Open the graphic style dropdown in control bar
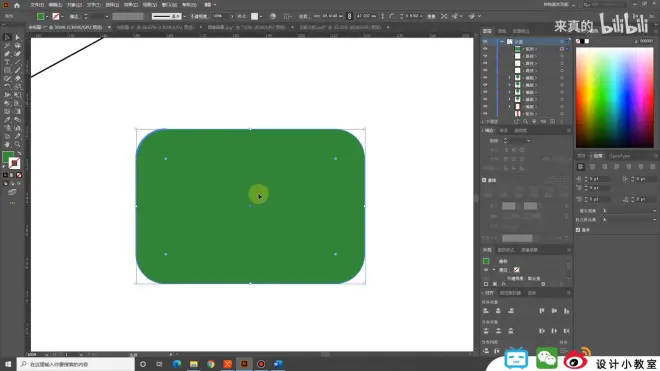The height and width of the screenshot is (371, 660). click(x=261, y=16)
